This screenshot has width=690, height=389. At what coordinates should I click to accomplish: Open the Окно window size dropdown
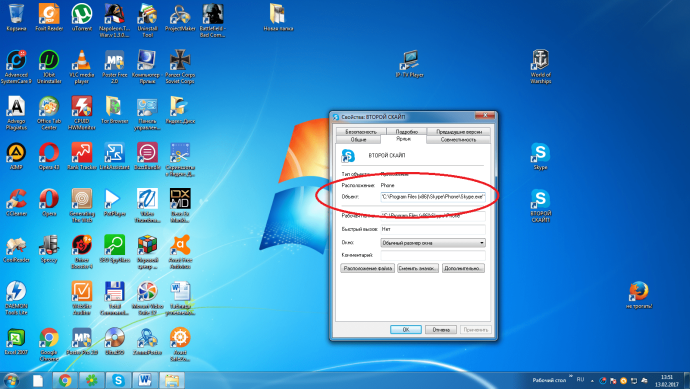tap(433, 243)
